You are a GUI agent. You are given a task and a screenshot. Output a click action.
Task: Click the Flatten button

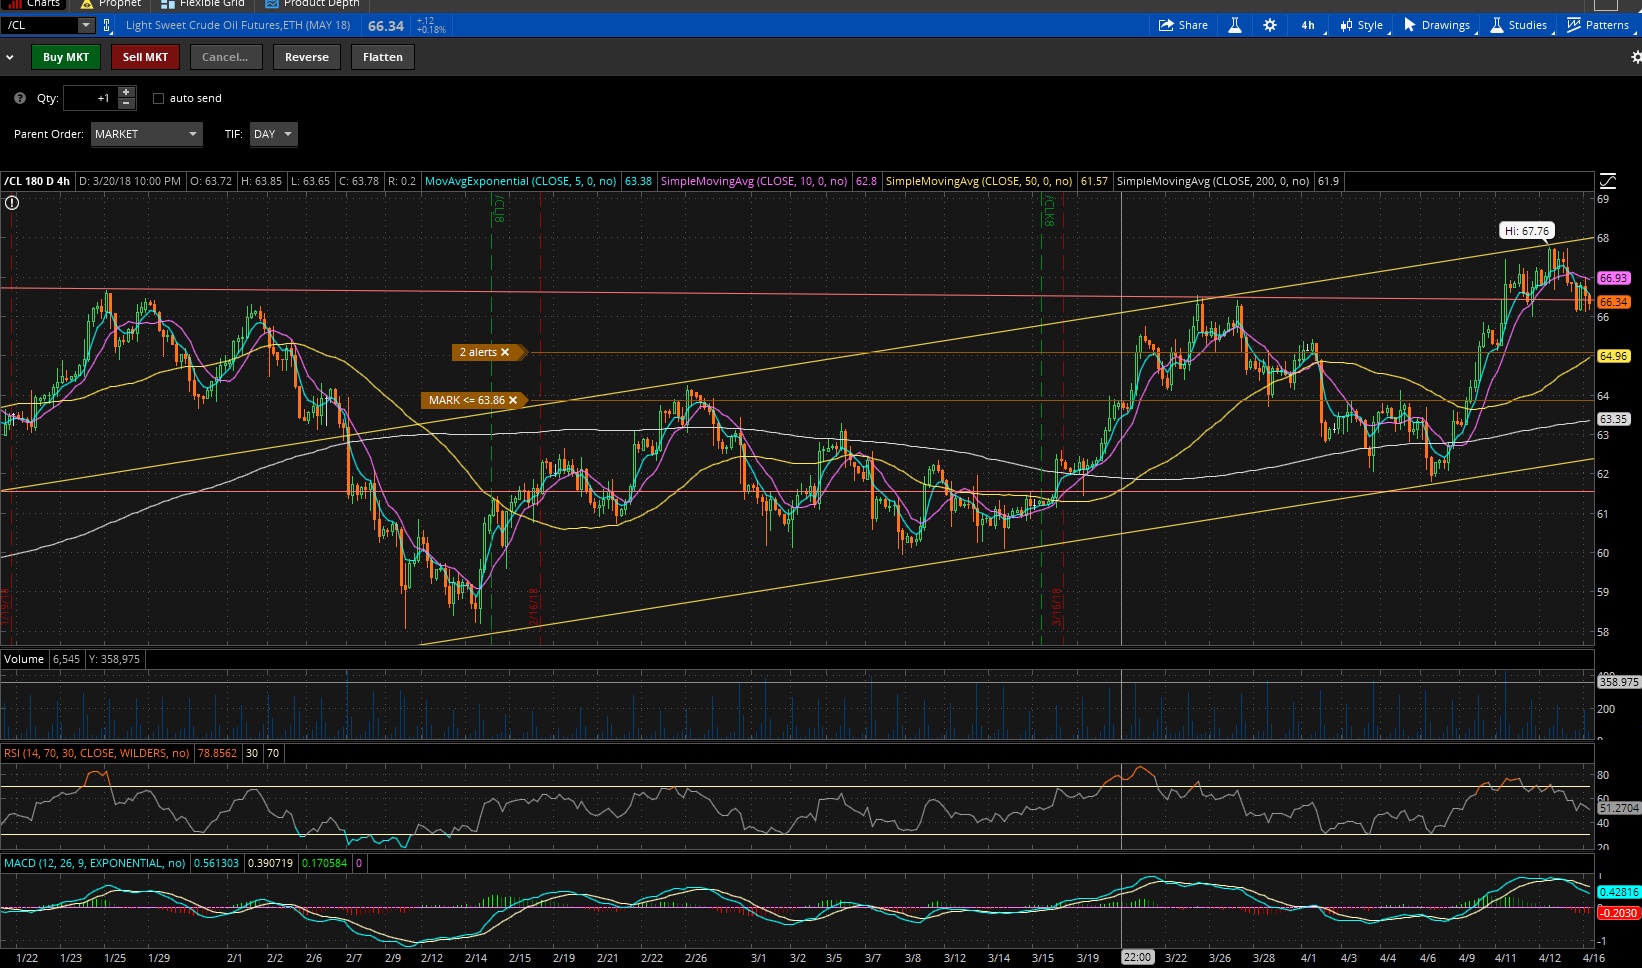383,57
